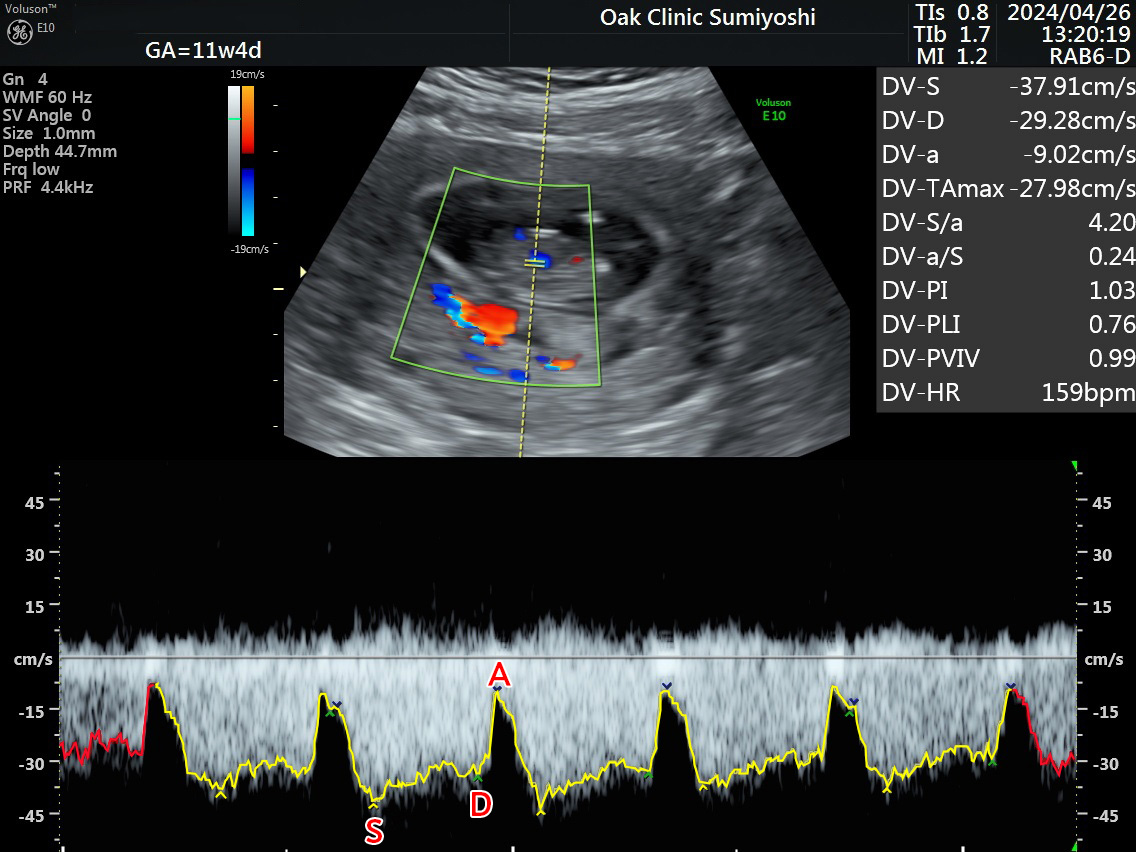Image resolution: width=1136 pixels, height=852 pixels.
Task: Click the GA=11w4d gestational age label
Action: click(204, 51)
